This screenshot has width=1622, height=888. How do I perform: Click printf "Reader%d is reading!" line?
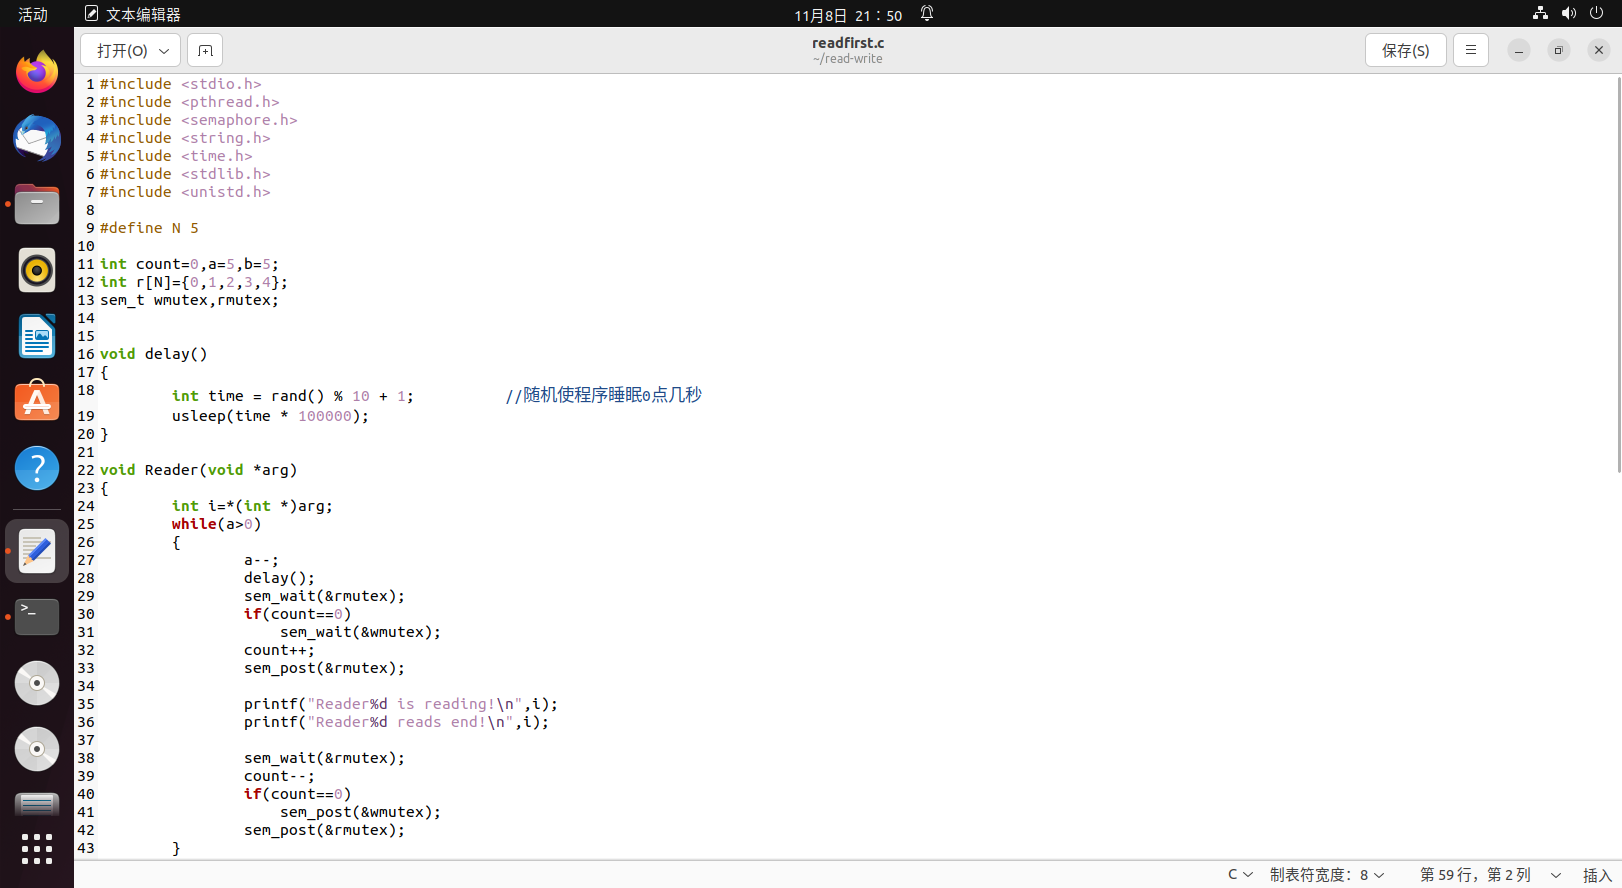tap(401, 704)
